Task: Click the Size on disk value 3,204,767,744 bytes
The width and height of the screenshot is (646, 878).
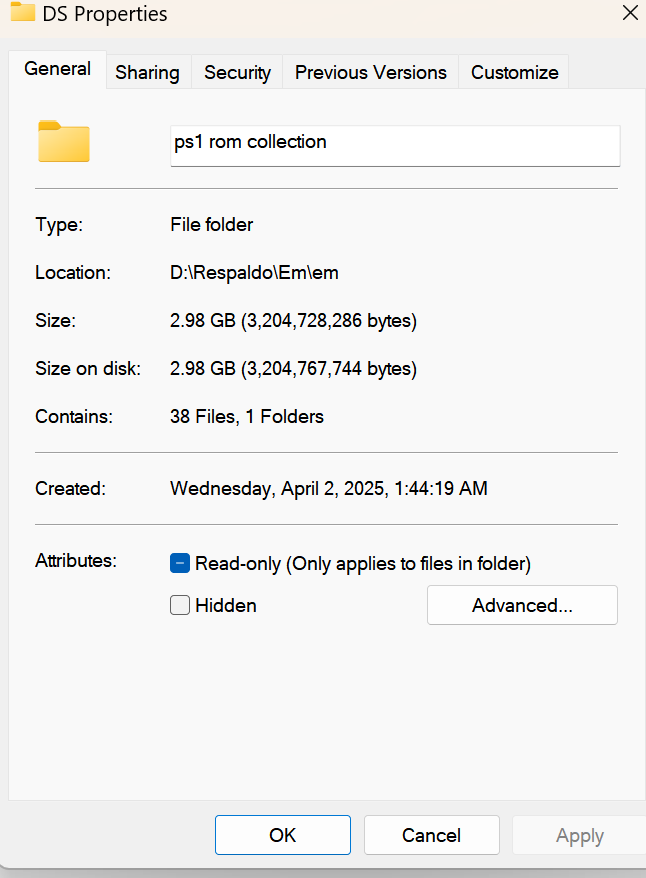Action: 293,369
